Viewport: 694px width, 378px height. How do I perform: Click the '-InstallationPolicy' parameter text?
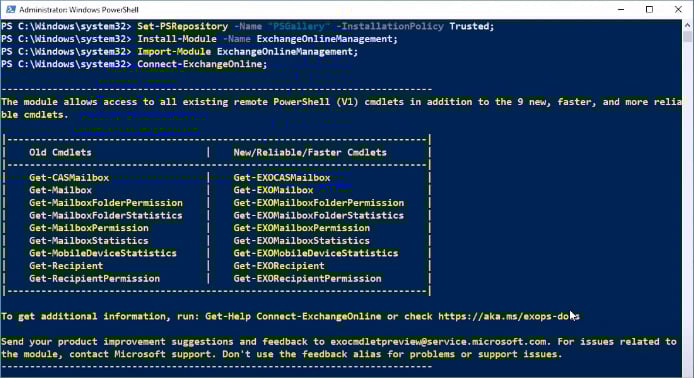390,27
